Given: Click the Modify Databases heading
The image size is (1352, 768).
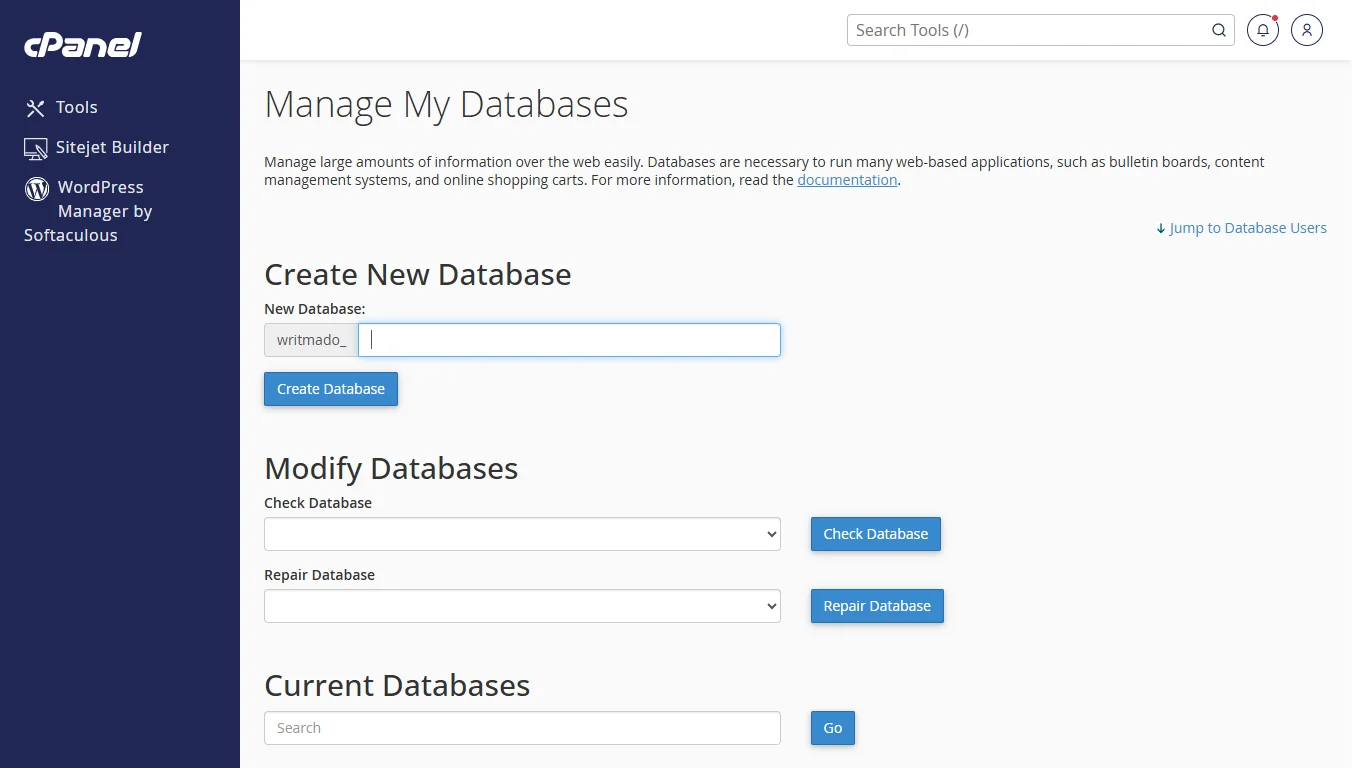Looking at the screenshot, I should pos(391,468).
